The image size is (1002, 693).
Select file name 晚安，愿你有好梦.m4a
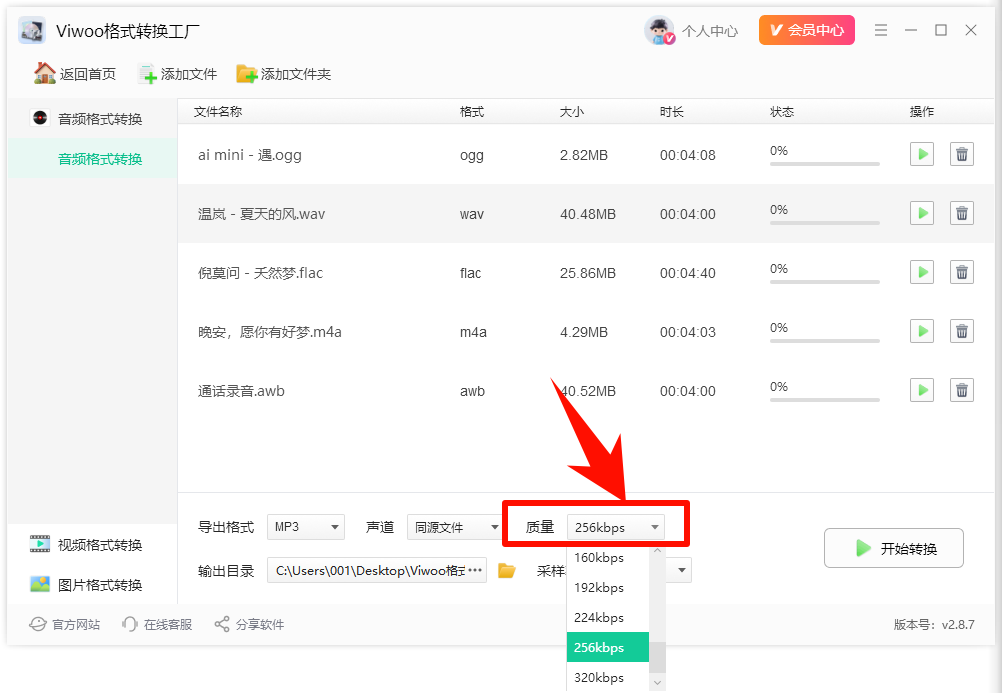[270, 332]
